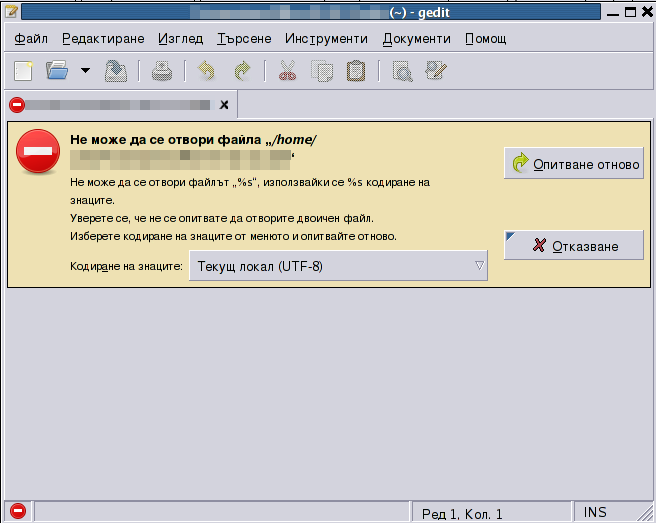The image size is (656, 523).
Task: Click the Undo arrow icon
Action: [x=206, y=71]
